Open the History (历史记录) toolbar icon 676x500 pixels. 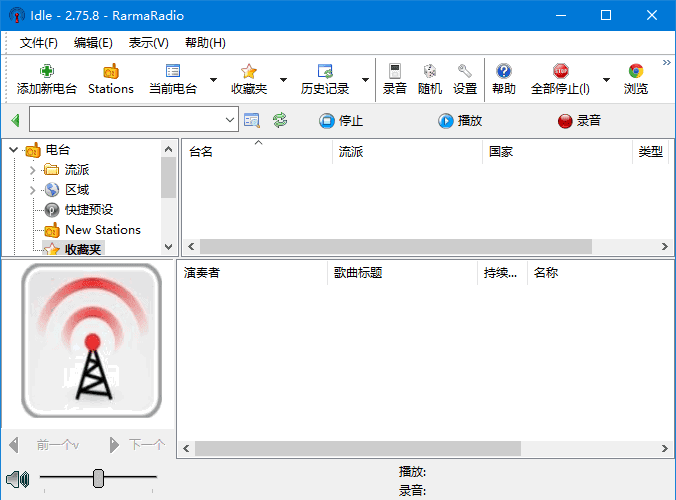[325, 71]
